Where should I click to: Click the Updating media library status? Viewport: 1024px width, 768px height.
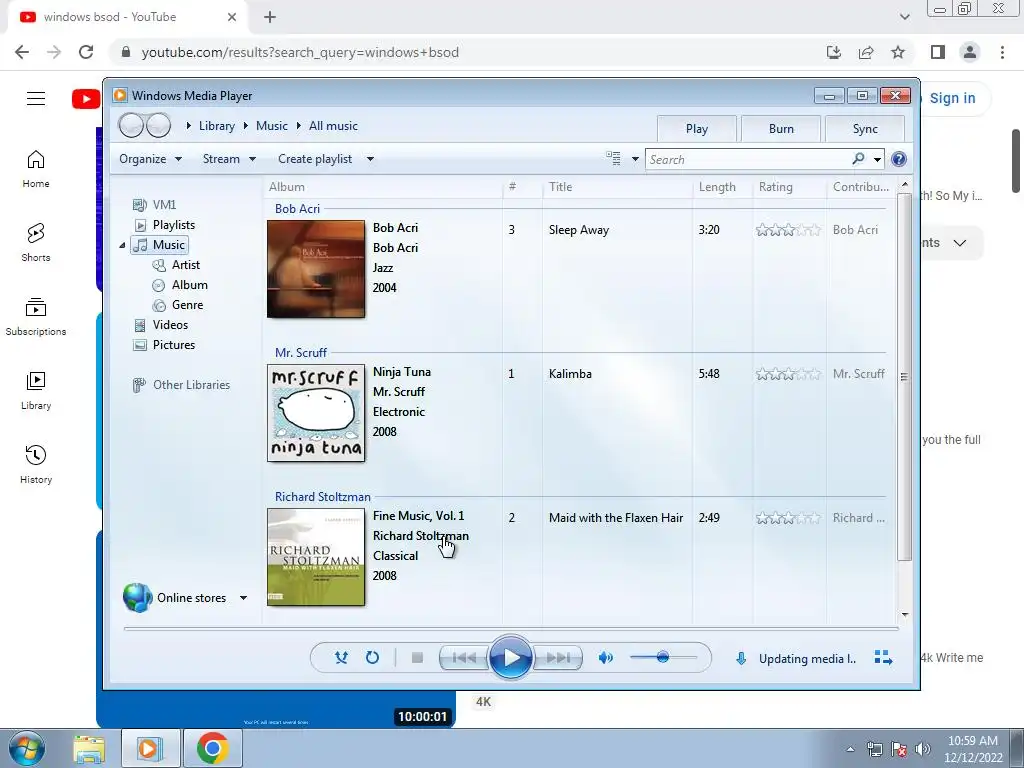pyautogui.click(x=807, y=658)
